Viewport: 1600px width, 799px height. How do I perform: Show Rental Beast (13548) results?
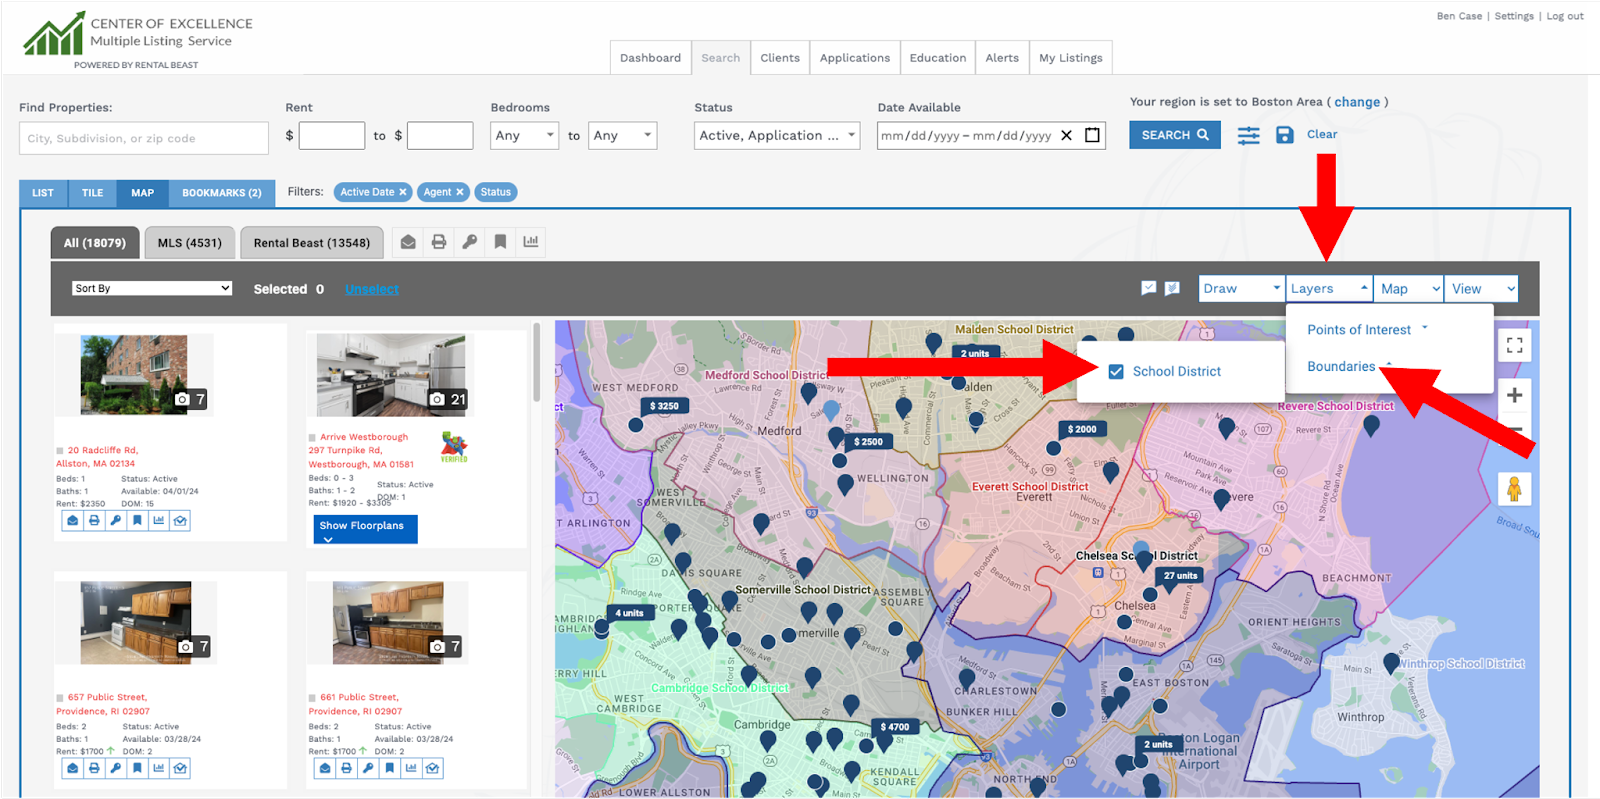point(312,243)
